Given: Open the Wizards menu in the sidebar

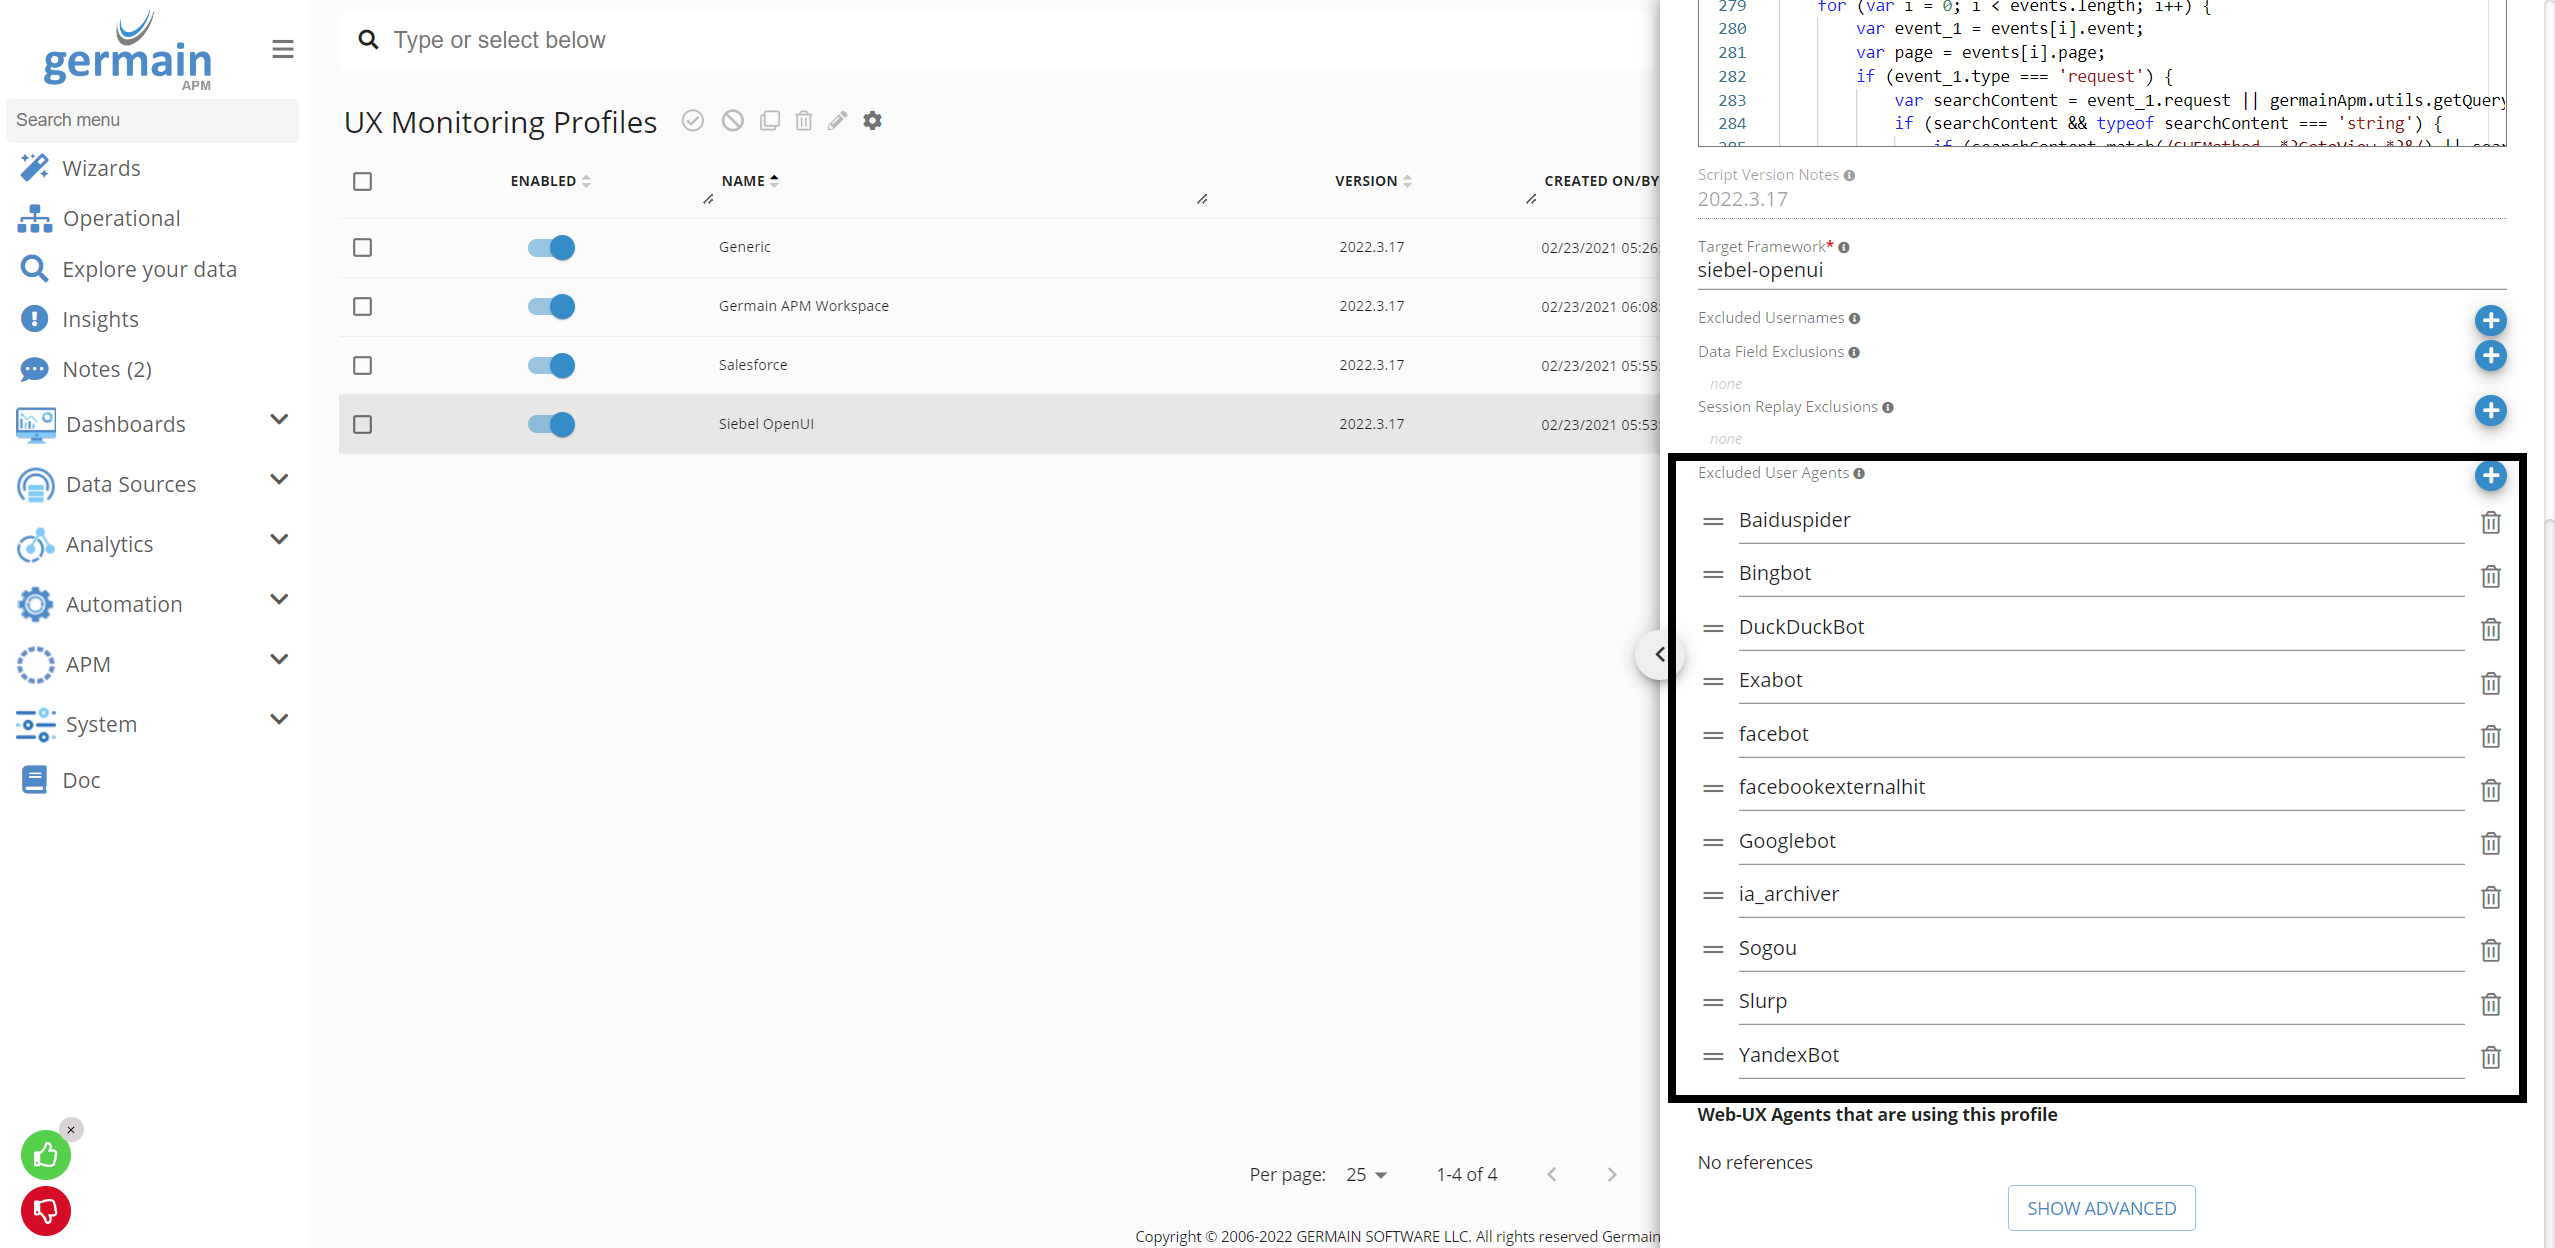Looking at the screenshot, I should pyautogui.click(x=104, y=167).
